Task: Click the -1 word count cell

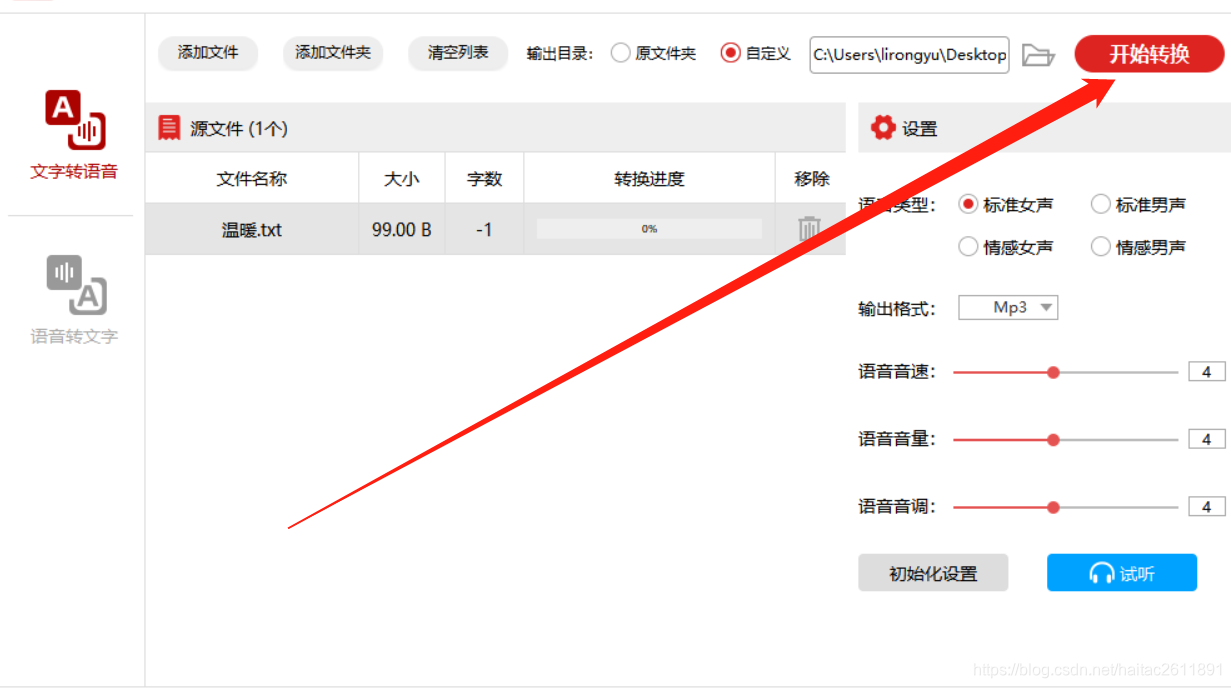Action: (x=484, y=229)
